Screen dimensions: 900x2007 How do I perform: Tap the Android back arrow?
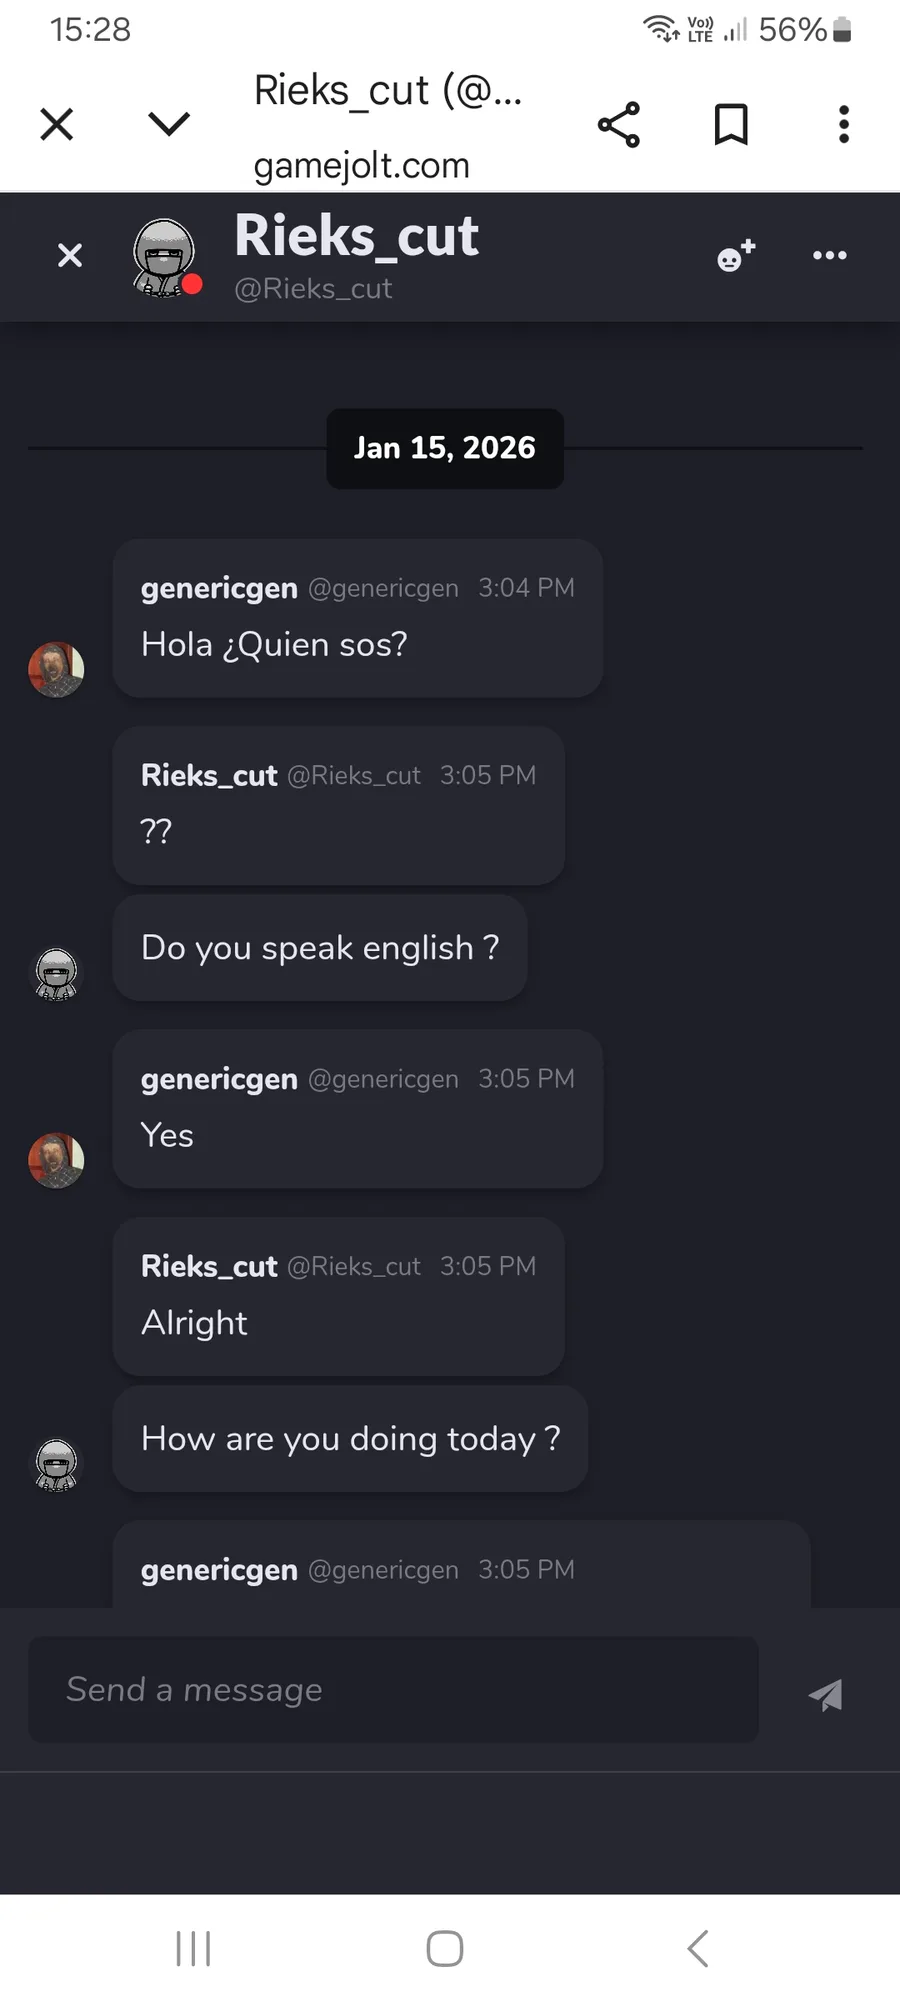[x=698, y=1948]
